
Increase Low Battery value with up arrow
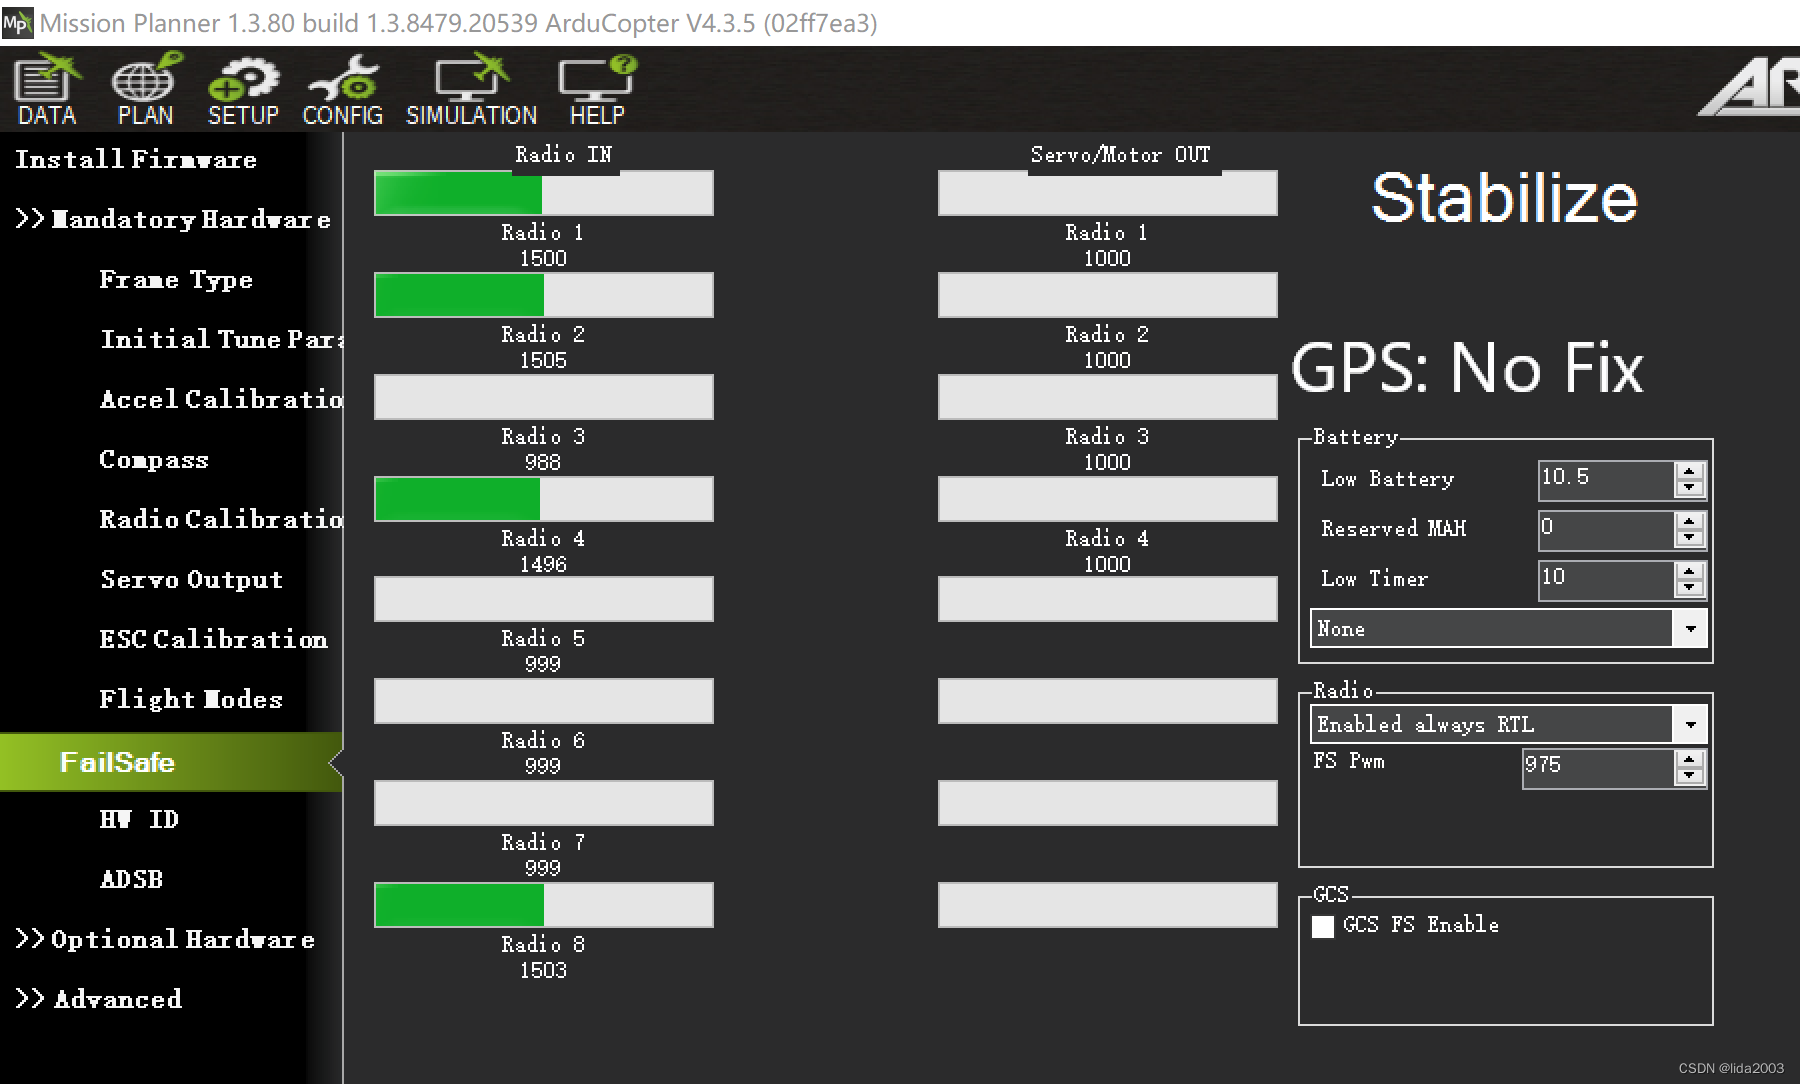tap(1690, 471)
